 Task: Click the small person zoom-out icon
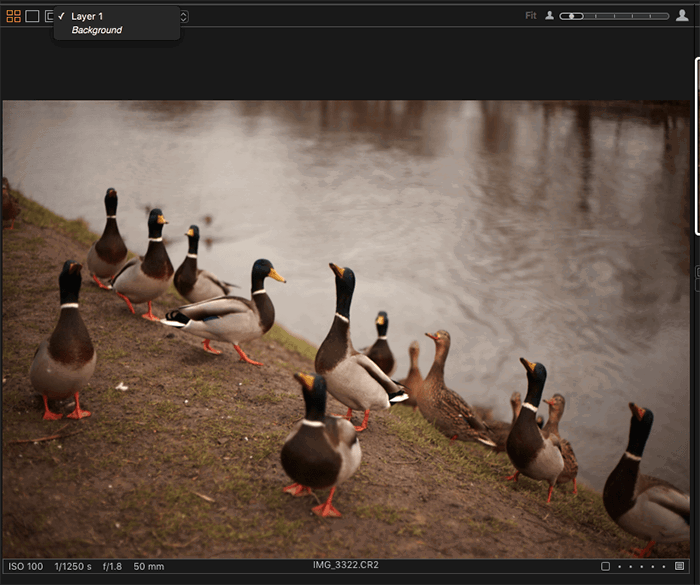coord(549,16)
